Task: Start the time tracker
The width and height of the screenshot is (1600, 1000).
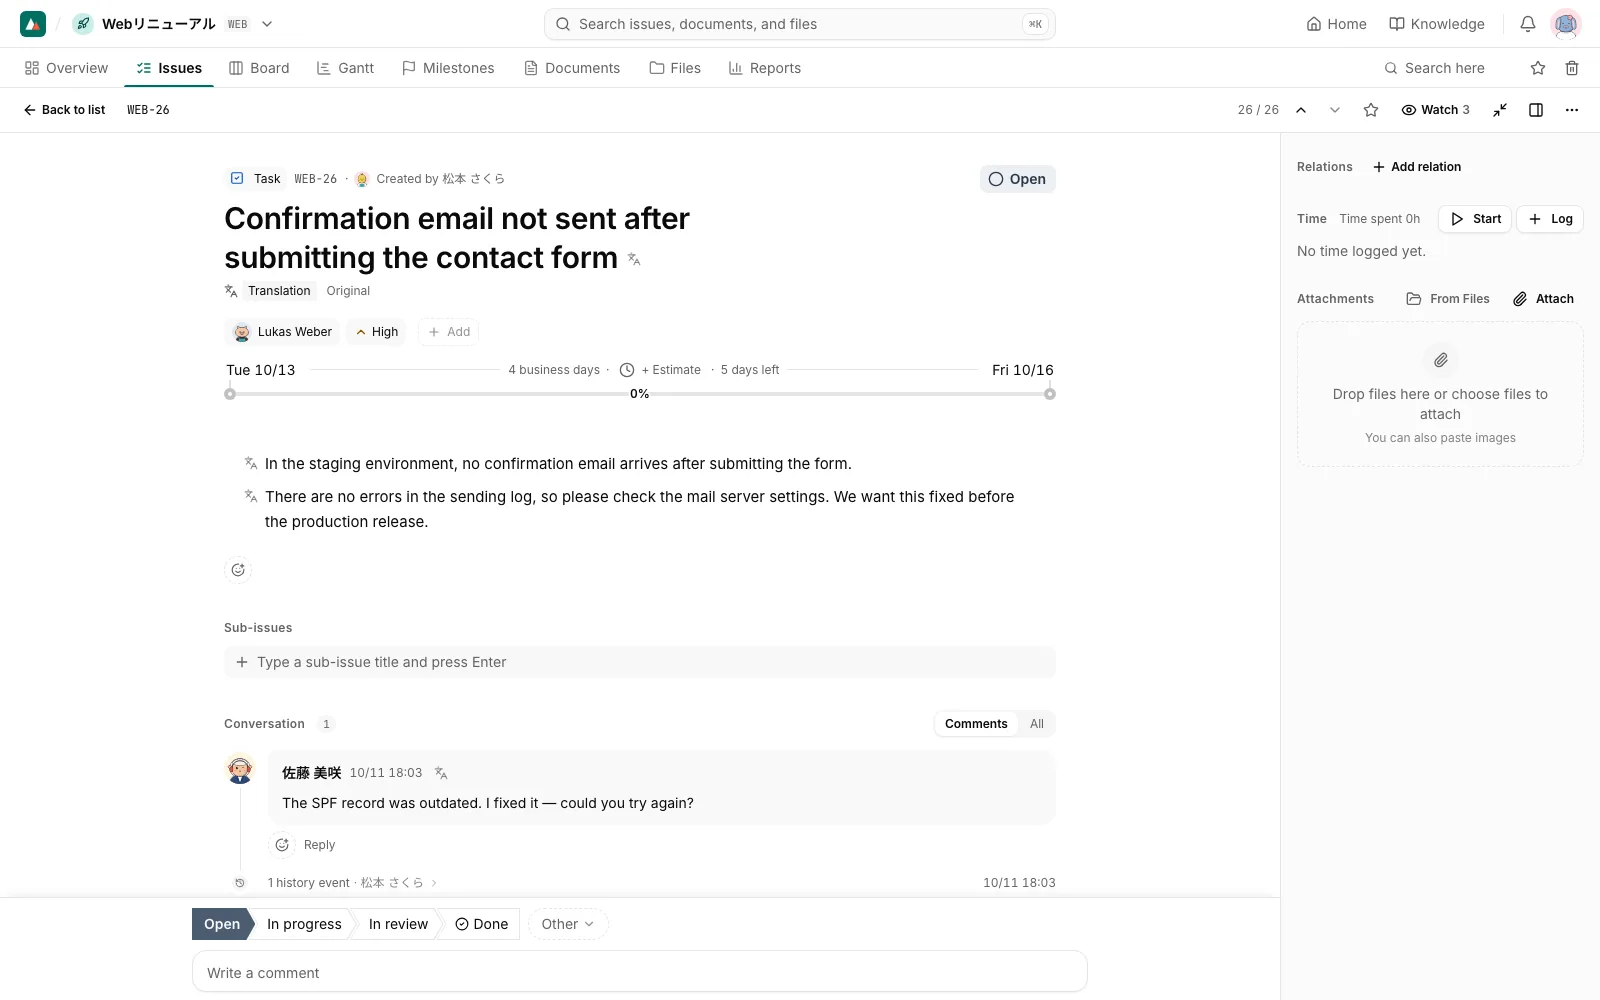Action: [x=1475, y=219]
